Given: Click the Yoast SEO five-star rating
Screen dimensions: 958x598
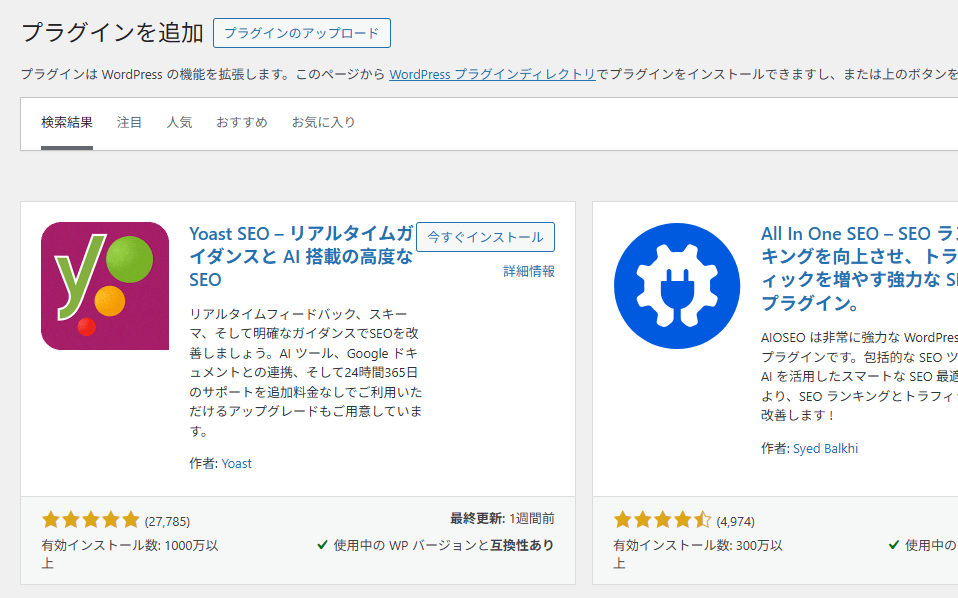Looking at the screenshot, I should pos(91,520).
